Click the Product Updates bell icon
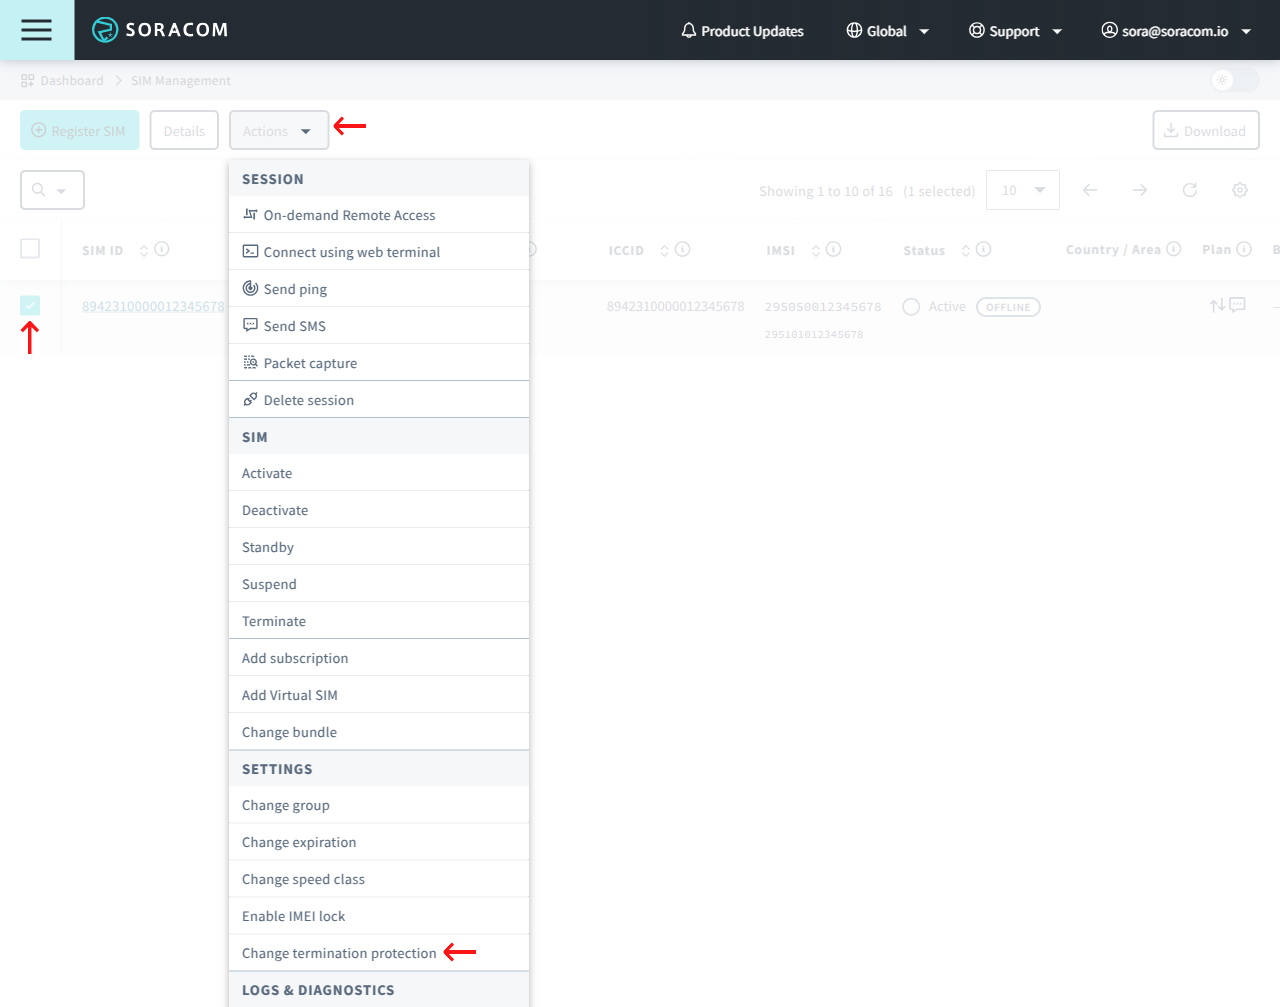Image resolution: width=1280 pixels, height=1007 pixels. (688, 30)
